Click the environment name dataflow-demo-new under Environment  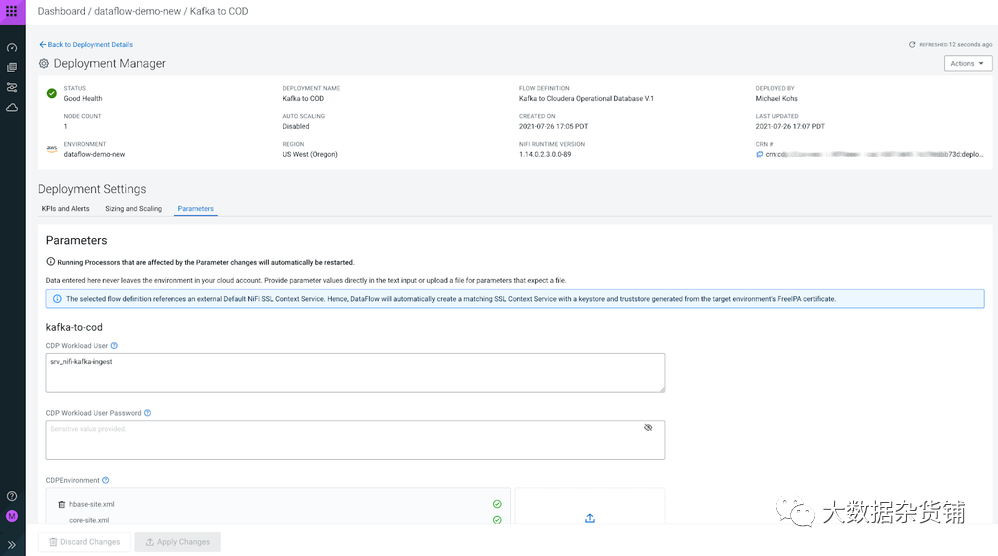94,155
